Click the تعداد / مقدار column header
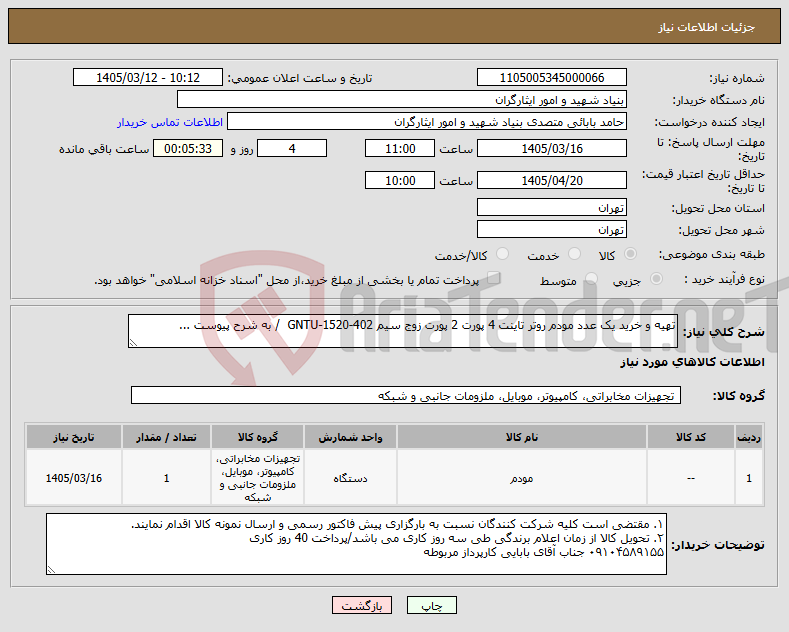The image size is (789, 632). [166, 437]
